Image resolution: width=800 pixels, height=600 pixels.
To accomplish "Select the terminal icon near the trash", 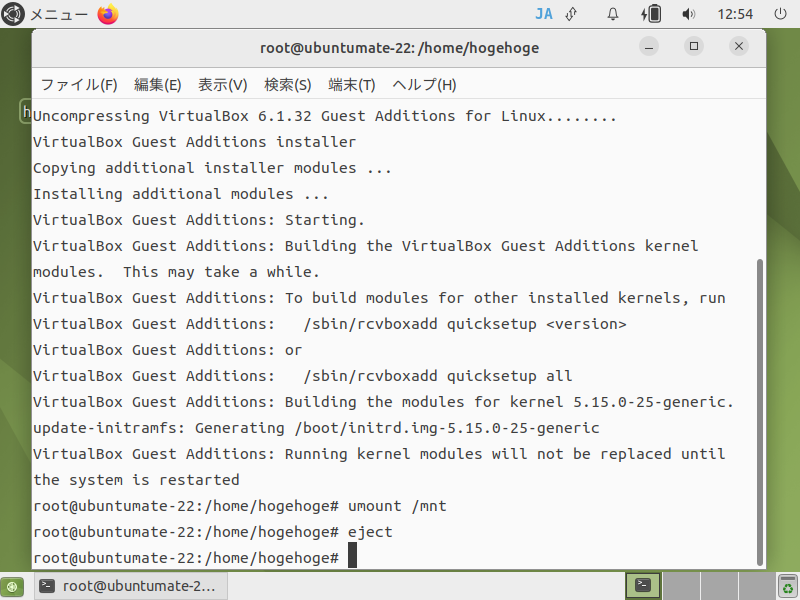I will click(x=643, y=586).
